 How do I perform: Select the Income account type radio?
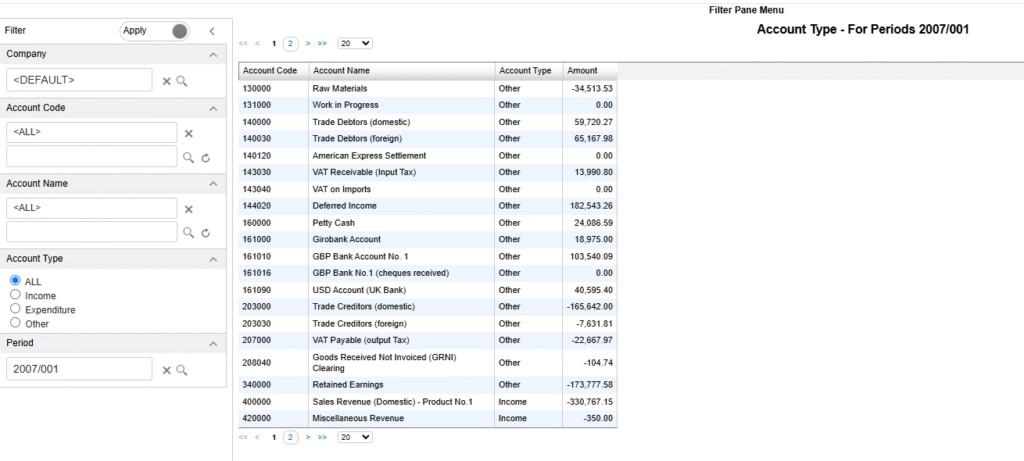tap(16, 294)
